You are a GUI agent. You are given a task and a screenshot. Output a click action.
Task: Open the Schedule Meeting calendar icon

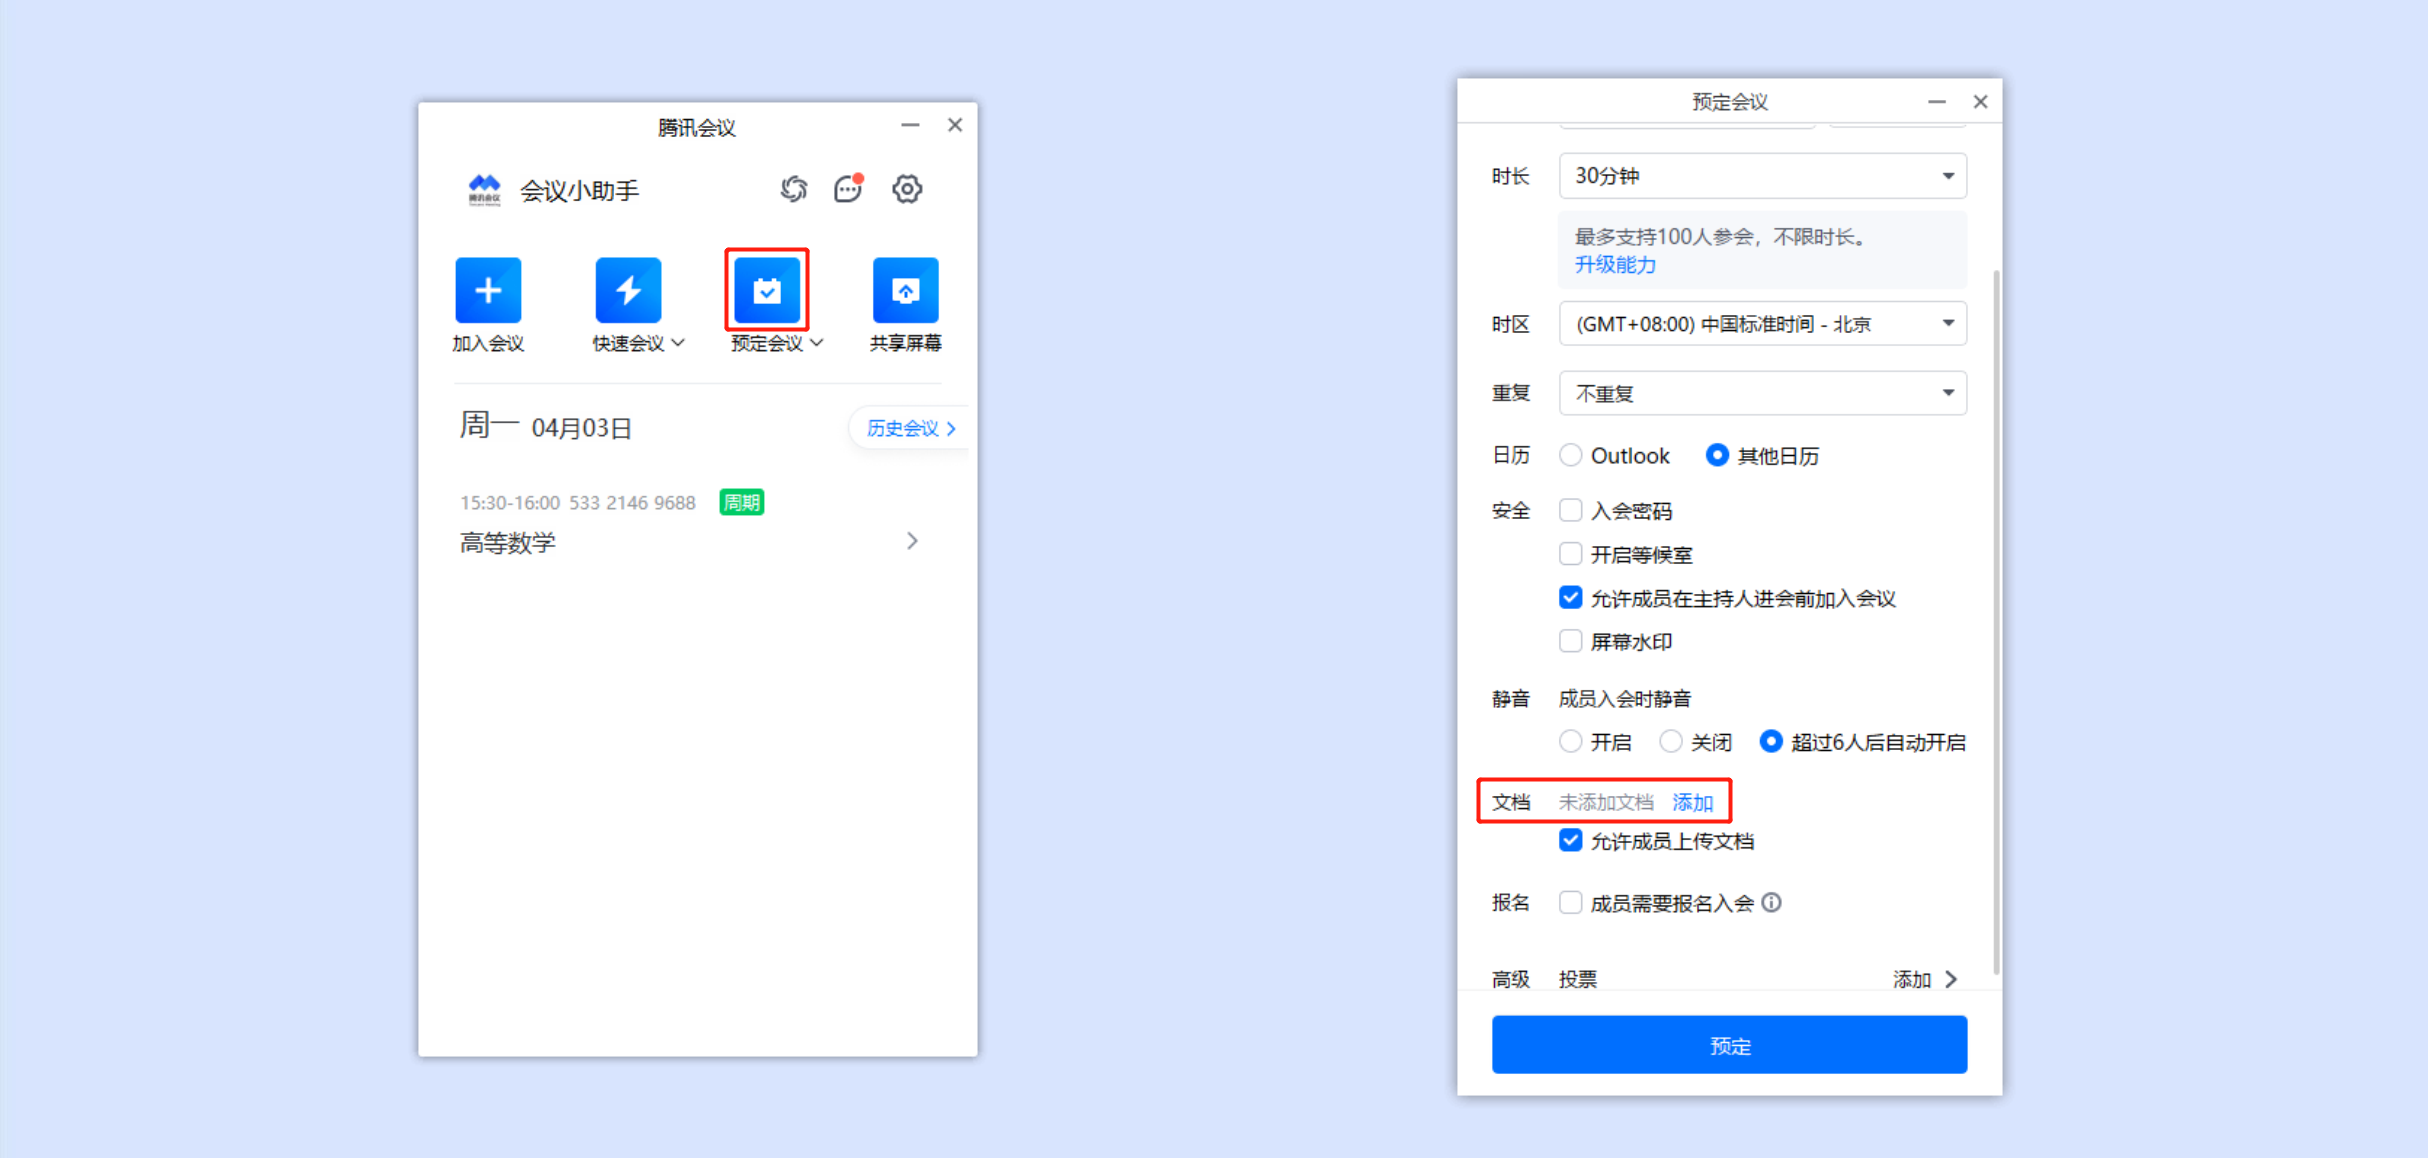[x=767, y=290]
